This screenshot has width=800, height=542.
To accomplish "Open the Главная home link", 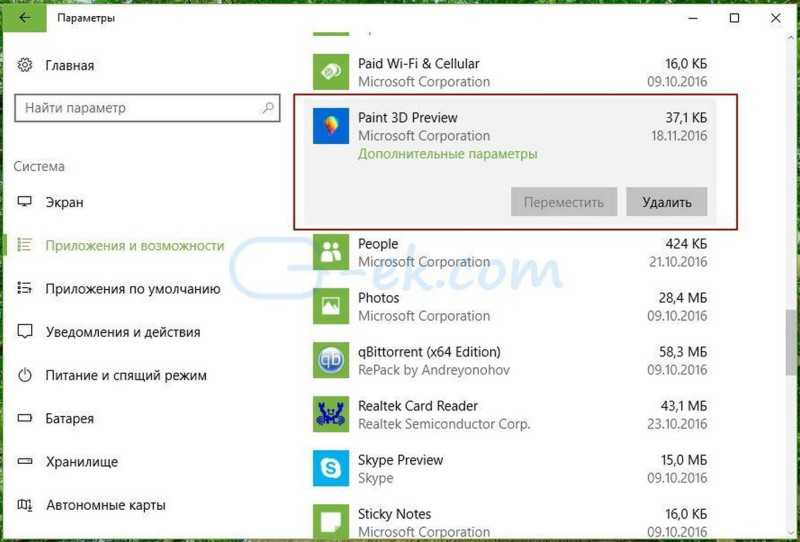I will [69, 65].
